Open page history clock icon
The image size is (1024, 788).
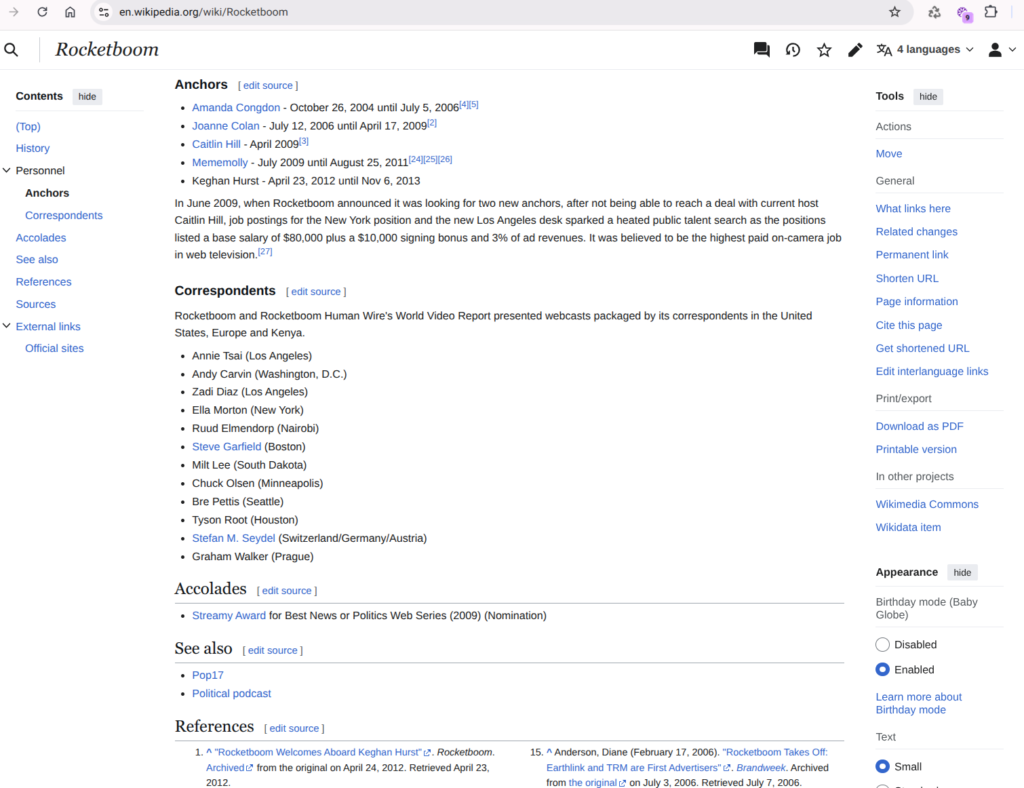(793, 50)
